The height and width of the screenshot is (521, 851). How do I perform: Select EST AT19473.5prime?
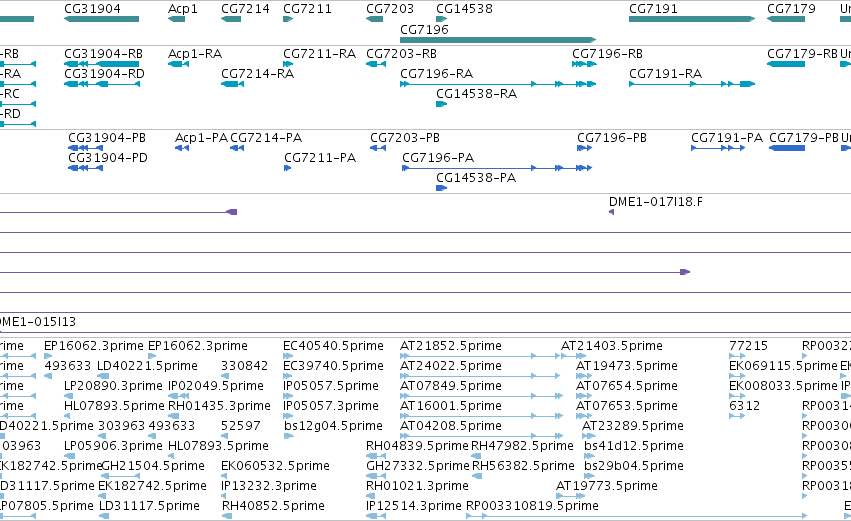click(626, 366)
